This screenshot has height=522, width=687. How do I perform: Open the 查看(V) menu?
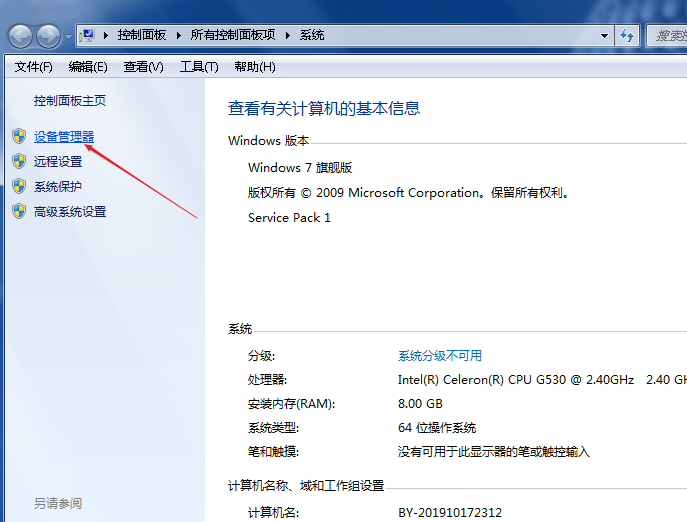143,67
